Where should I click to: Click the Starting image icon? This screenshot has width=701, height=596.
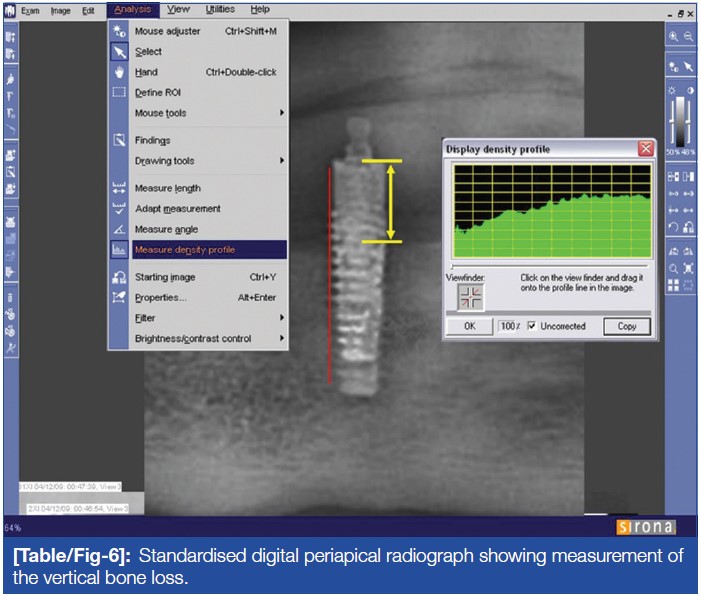tap(119, 277)
